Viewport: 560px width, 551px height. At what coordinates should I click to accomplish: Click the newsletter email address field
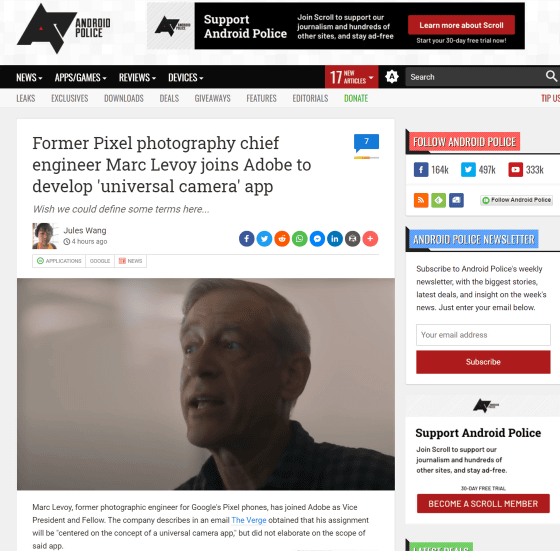pyautogui.click(x=483, y=335)
